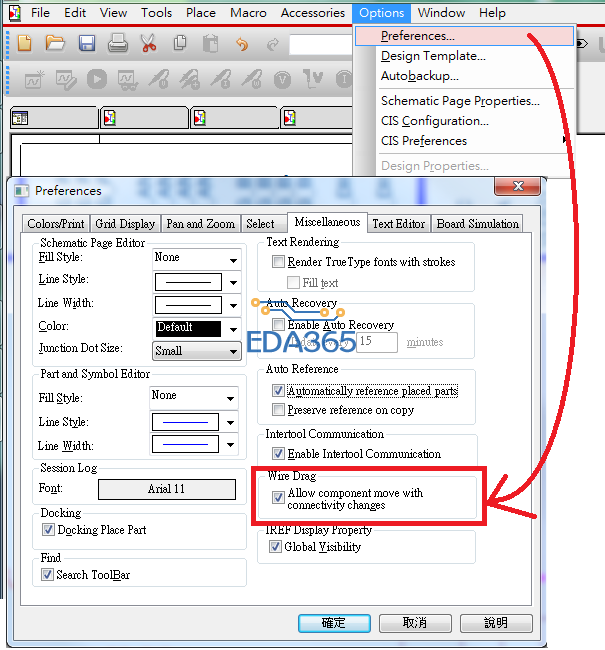The image size is (605, 650).
Task: Switch to Colors/Print tab
Action: pyautogui.click(x=56, y=224)
